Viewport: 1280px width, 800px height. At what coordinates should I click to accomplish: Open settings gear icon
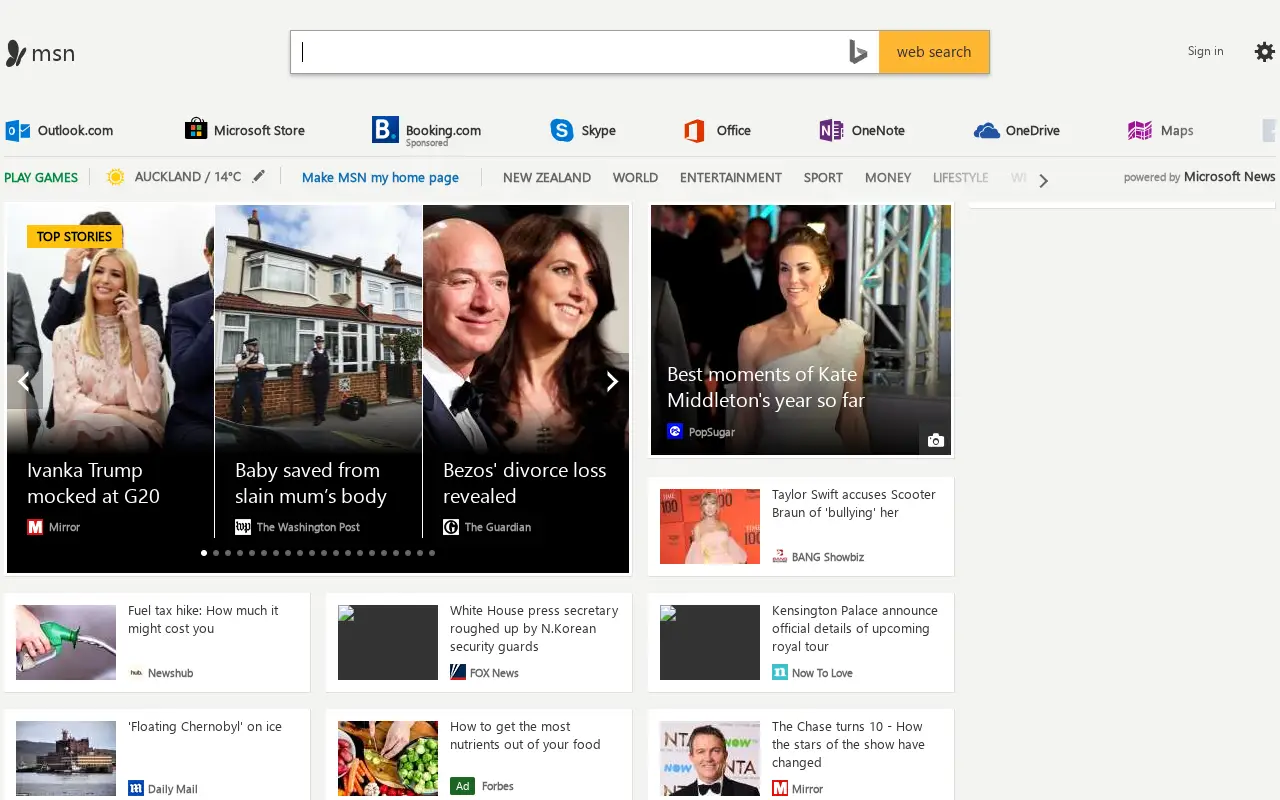pos(1265,52)
